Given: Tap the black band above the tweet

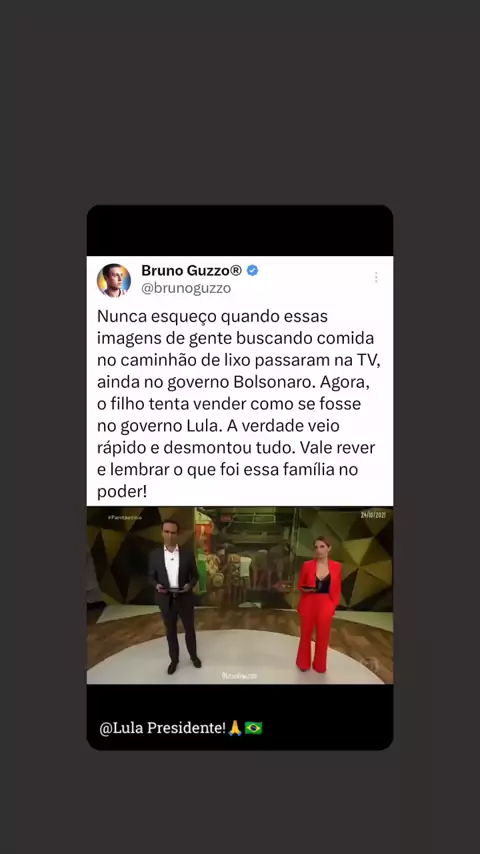Looking at the screenshot, I should point(240,231).
